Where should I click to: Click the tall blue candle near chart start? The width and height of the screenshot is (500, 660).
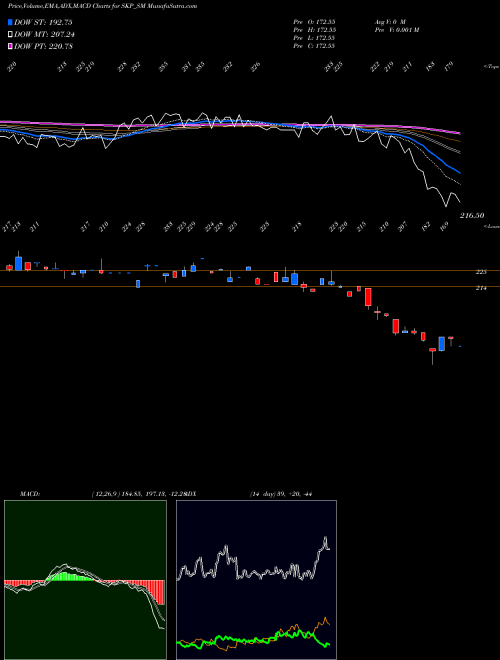18,263
